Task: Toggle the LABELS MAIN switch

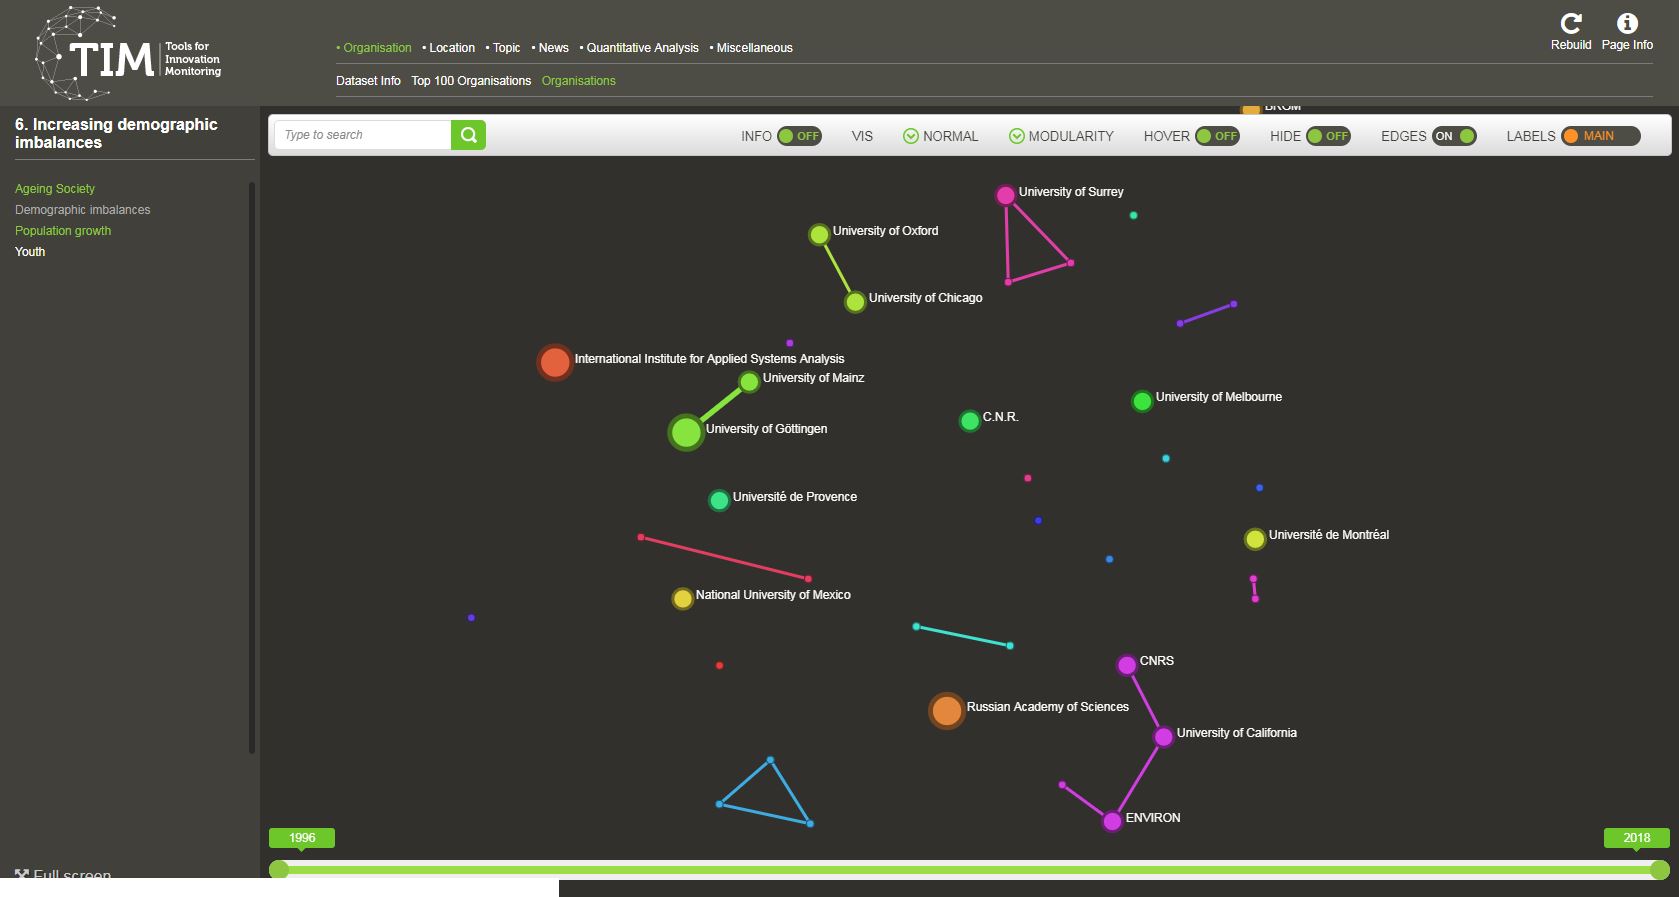Action: coord(1600,136)
